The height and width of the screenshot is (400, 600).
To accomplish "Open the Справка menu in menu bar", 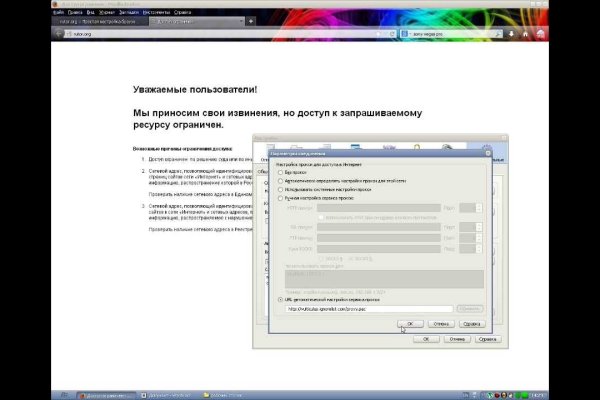I will (x=181, y=12).
